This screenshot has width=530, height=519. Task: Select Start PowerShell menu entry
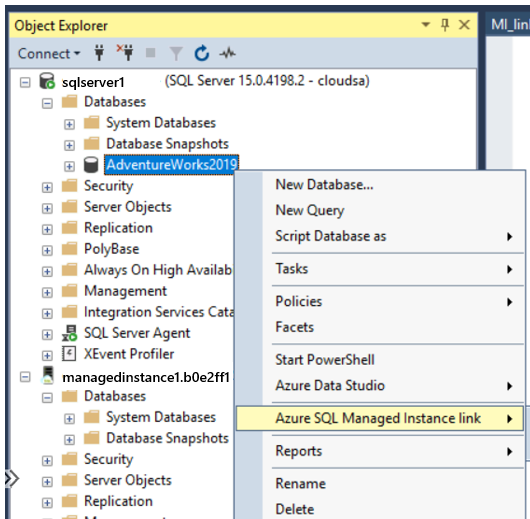pos(380,360)
